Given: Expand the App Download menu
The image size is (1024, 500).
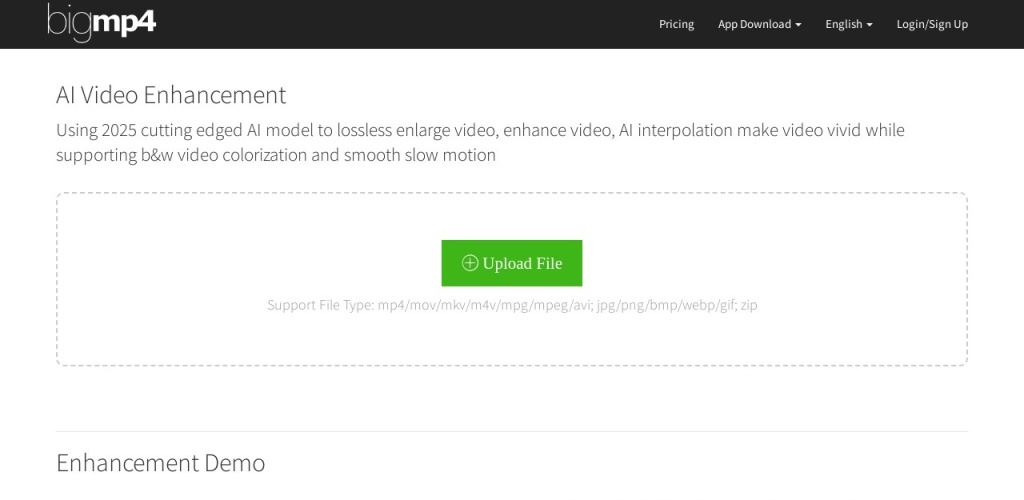Looking at the screenshot, I should tap(758, 24).
